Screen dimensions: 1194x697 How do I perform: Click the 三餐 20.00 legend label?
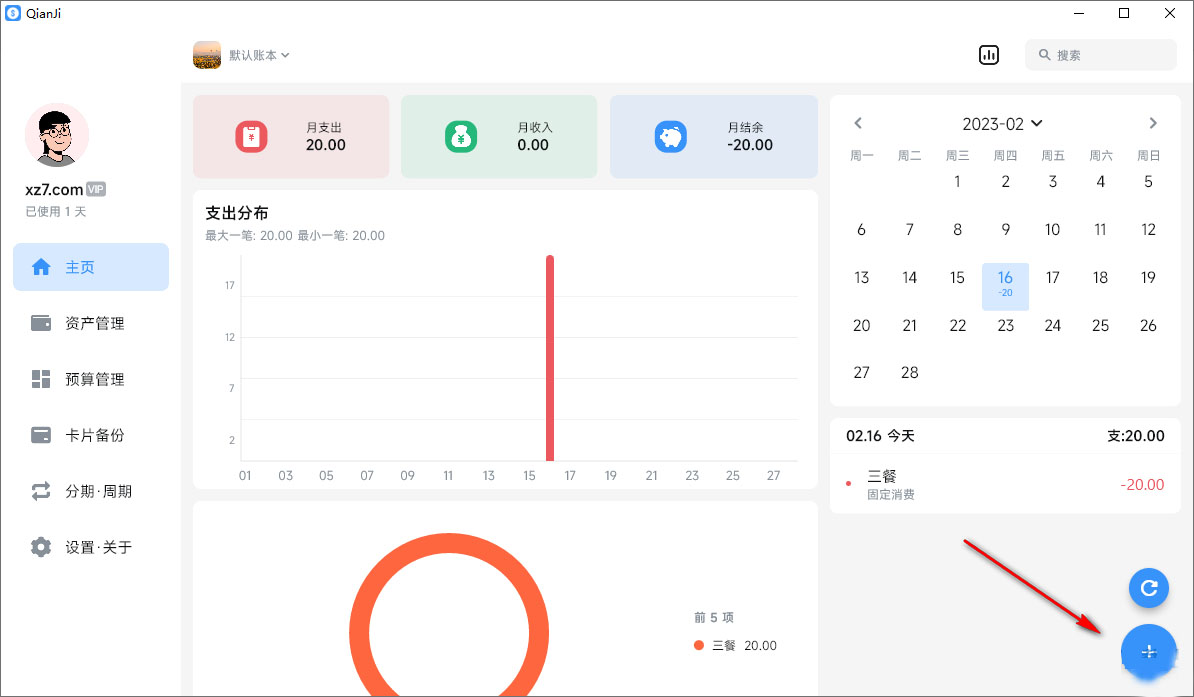click(x=744, y=645)
